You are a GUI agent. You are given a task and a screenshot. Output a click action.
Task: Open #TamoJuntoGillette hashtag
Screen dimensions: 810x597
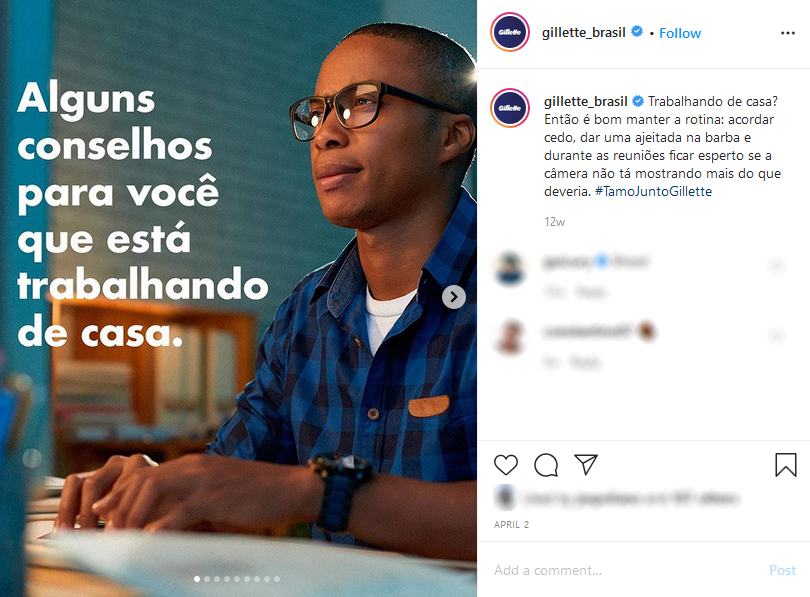click(x=653, y=192)
